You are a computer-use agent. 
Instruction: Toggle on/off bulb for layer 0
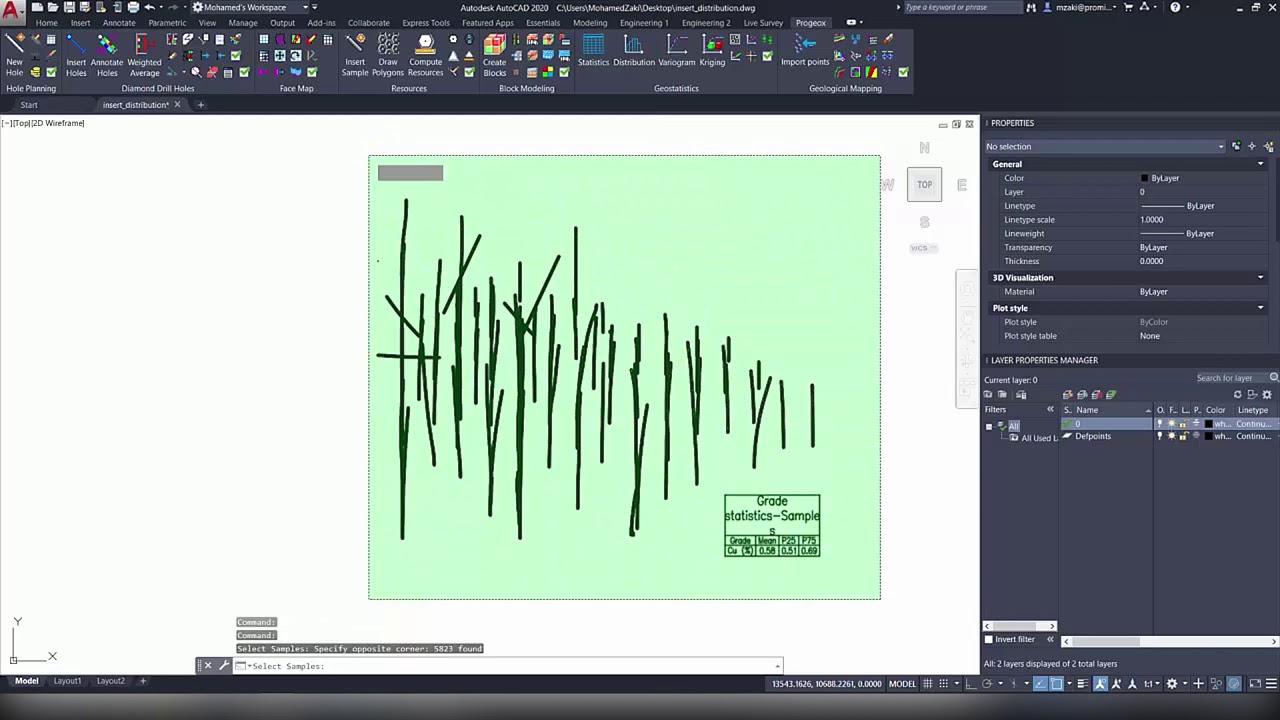1160,424
